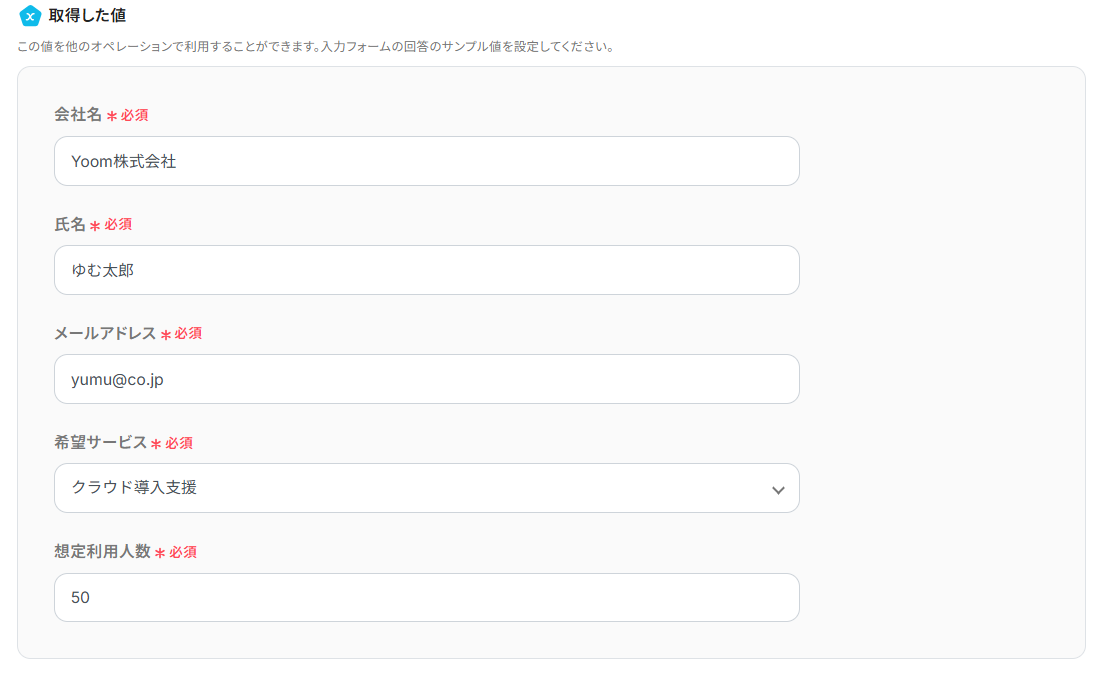
Task: Focus the 想定利用人数 field containing 50
Action: click(x=426, y=597)
